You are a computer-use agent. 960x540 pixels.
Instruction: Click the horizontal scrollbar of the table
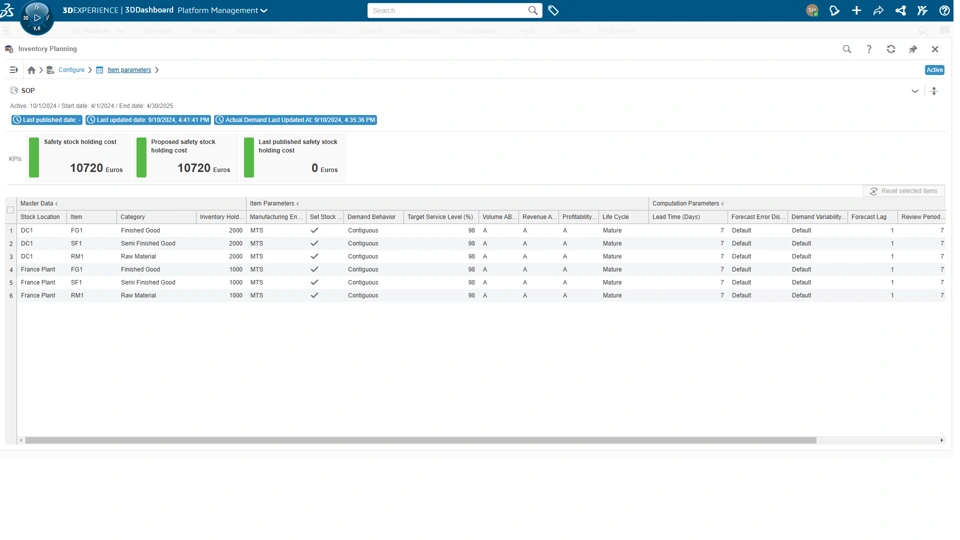pyautogui.click(x=421, y=440)
